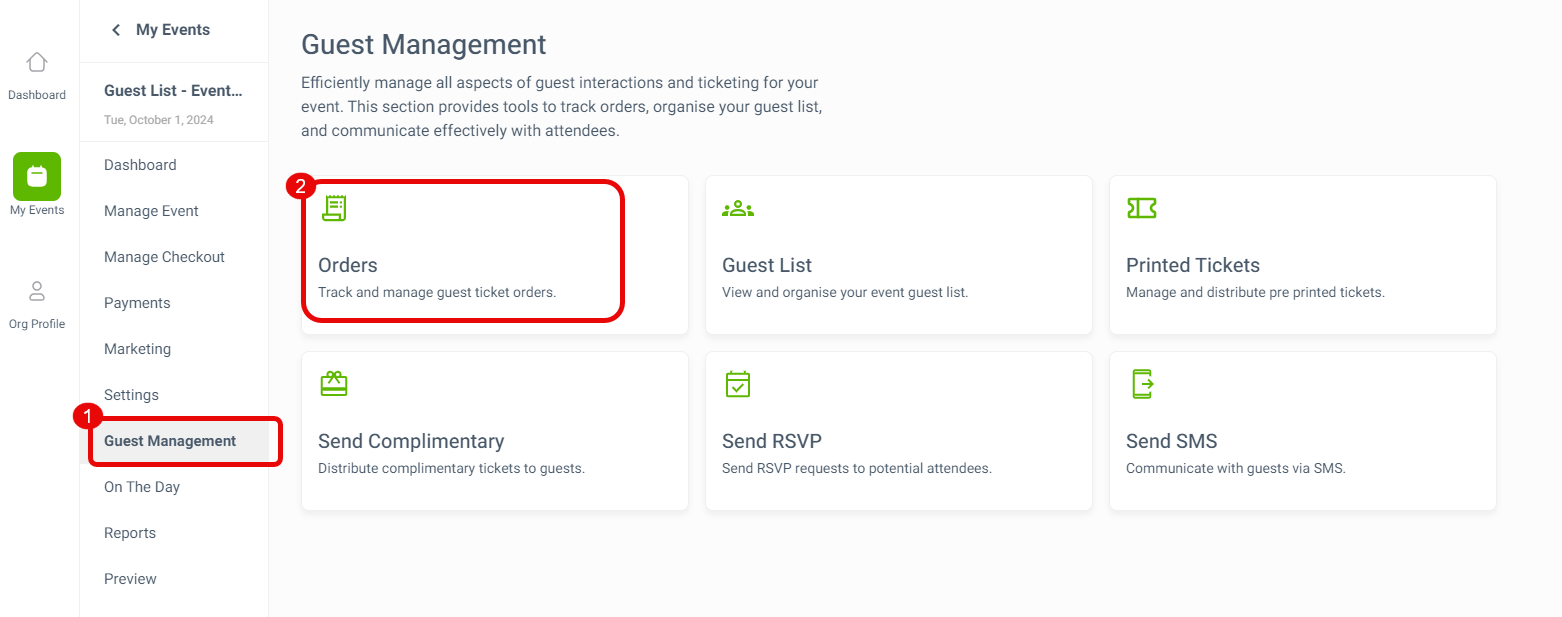
Task: Go to Settings in sidebar
Action: [x=131, y=395]
